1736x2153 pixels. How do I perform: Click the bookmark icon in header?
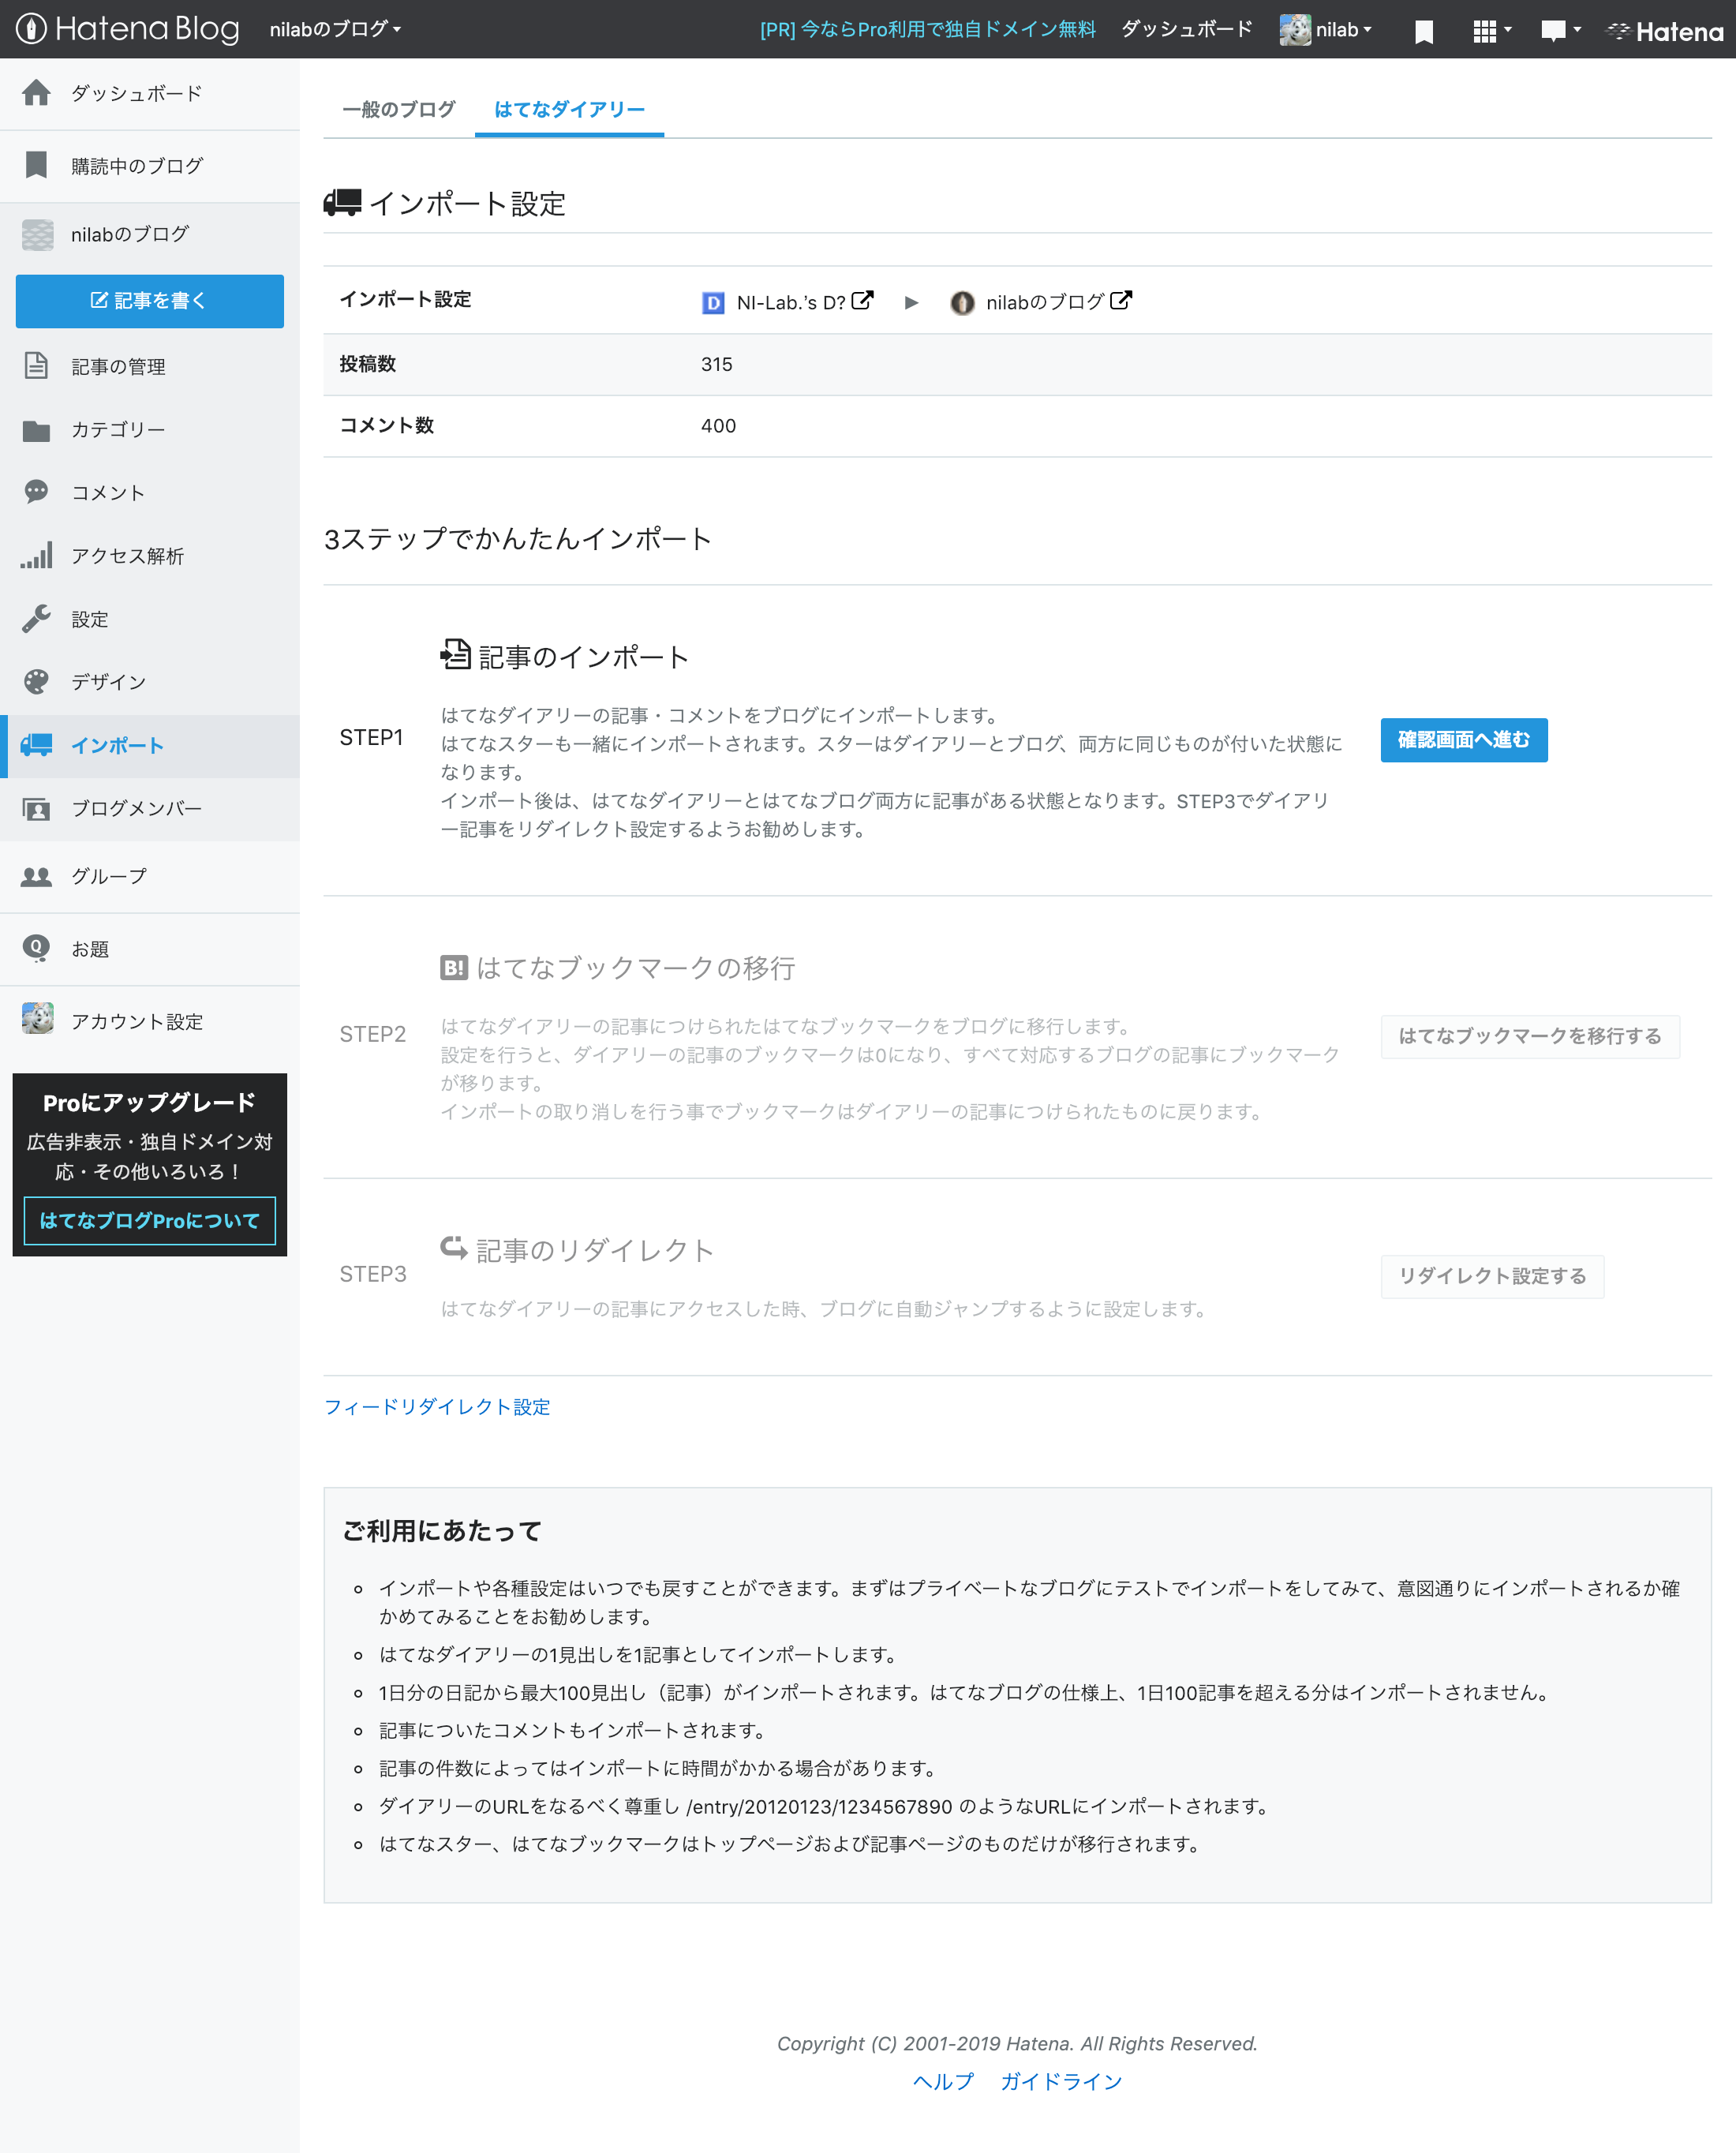(1424, 31)
